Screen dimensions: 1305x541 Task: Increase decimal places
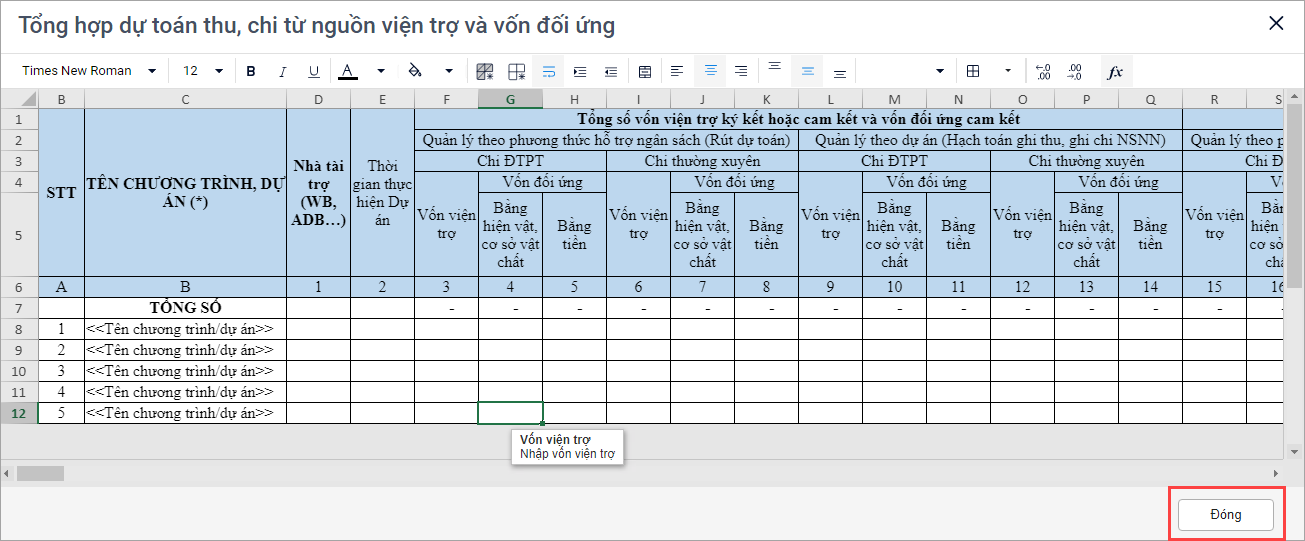[x=1043, y=71]
